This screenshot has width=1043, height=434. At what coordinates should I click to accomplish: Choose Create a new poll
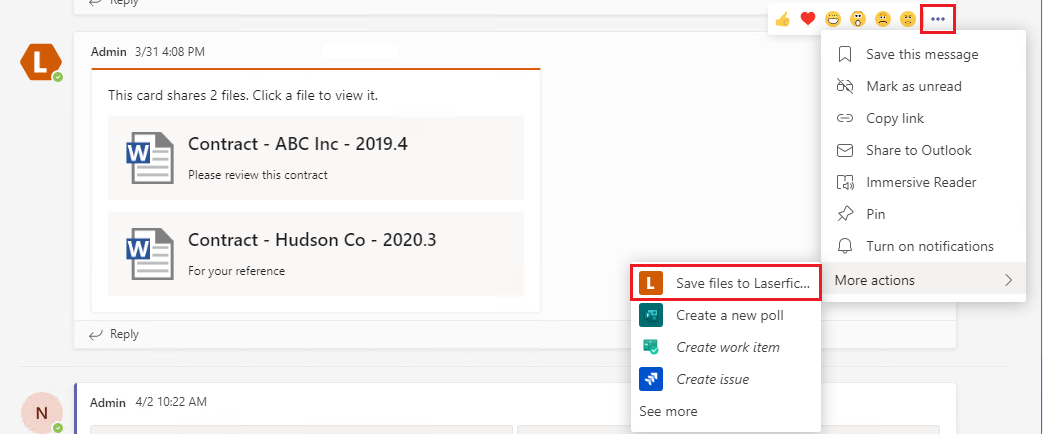pyautogui.click(x=726, y=315)
